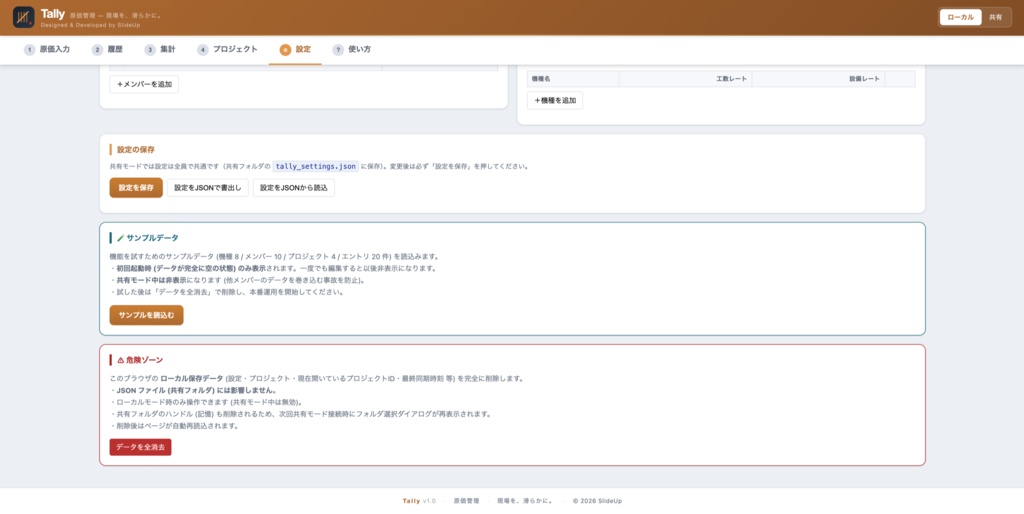Open the 集計 tab
Screen dimensions: 1024x514
(161, 50)
